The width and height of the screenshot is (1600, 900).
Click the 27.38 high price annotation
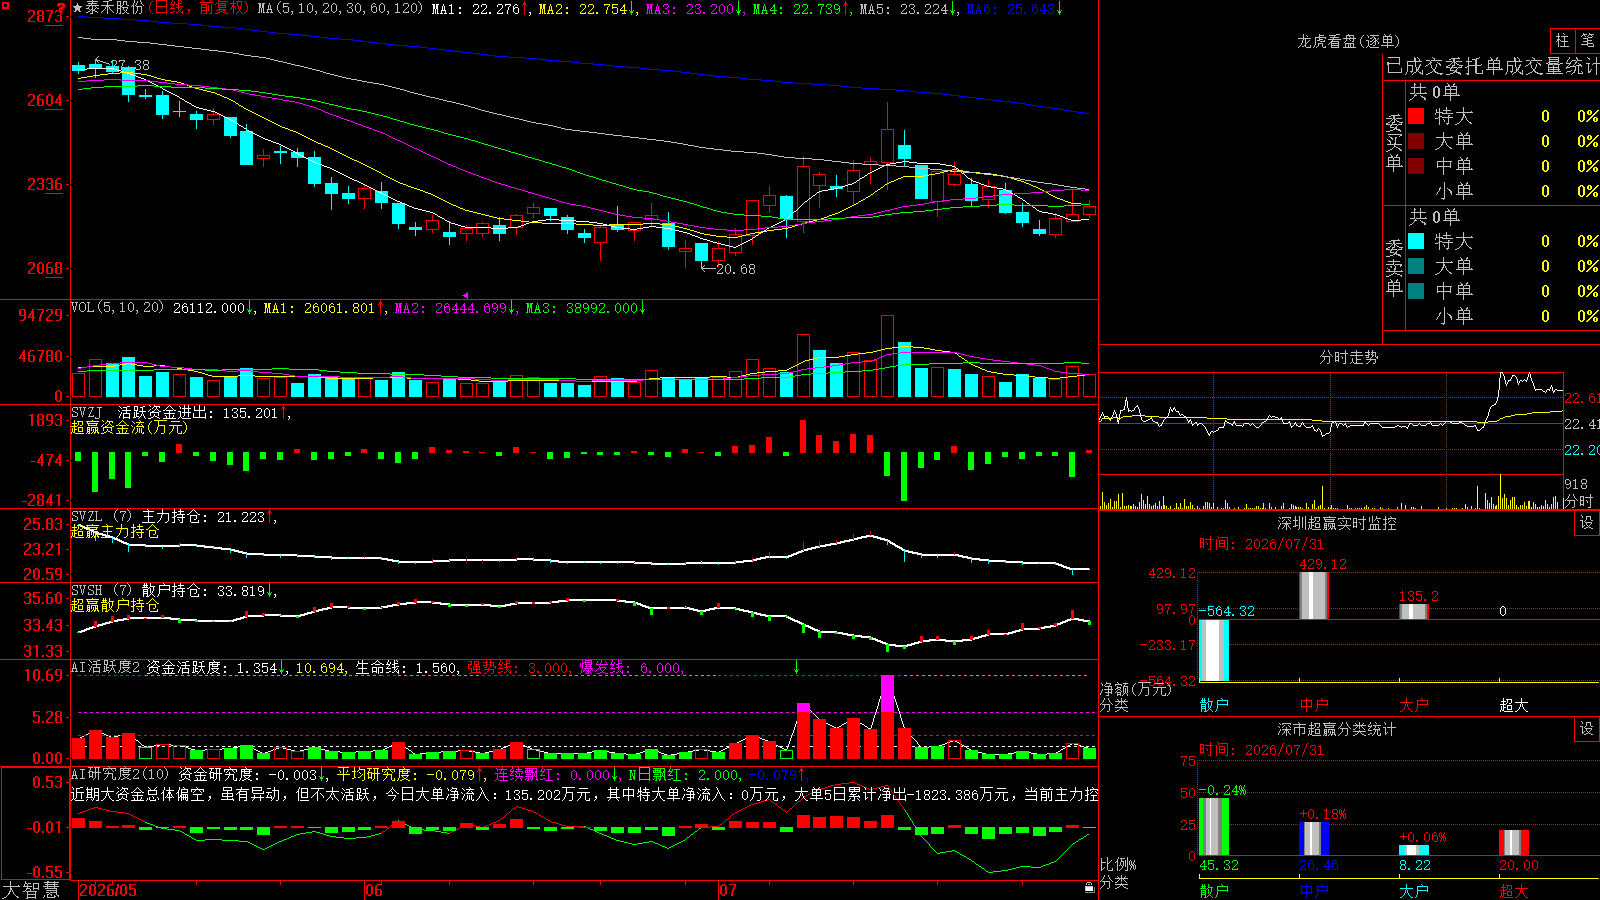(130, 65)
